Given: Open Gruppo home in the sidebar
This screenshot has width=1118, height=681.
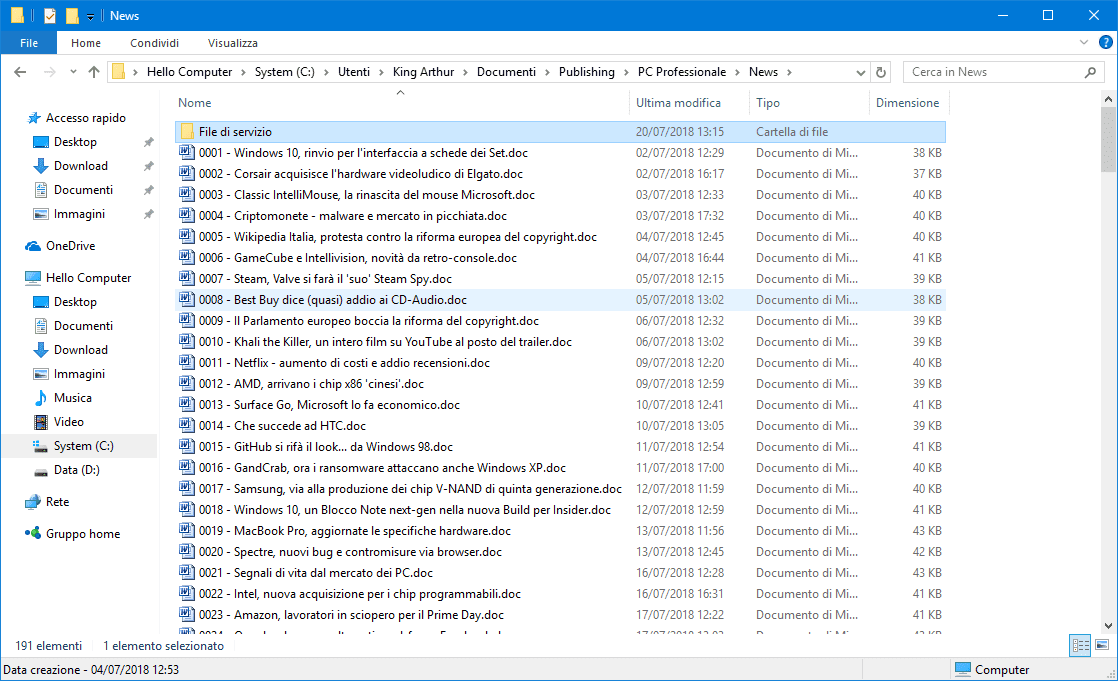Looking at the screenshot, I should [82, 534].
